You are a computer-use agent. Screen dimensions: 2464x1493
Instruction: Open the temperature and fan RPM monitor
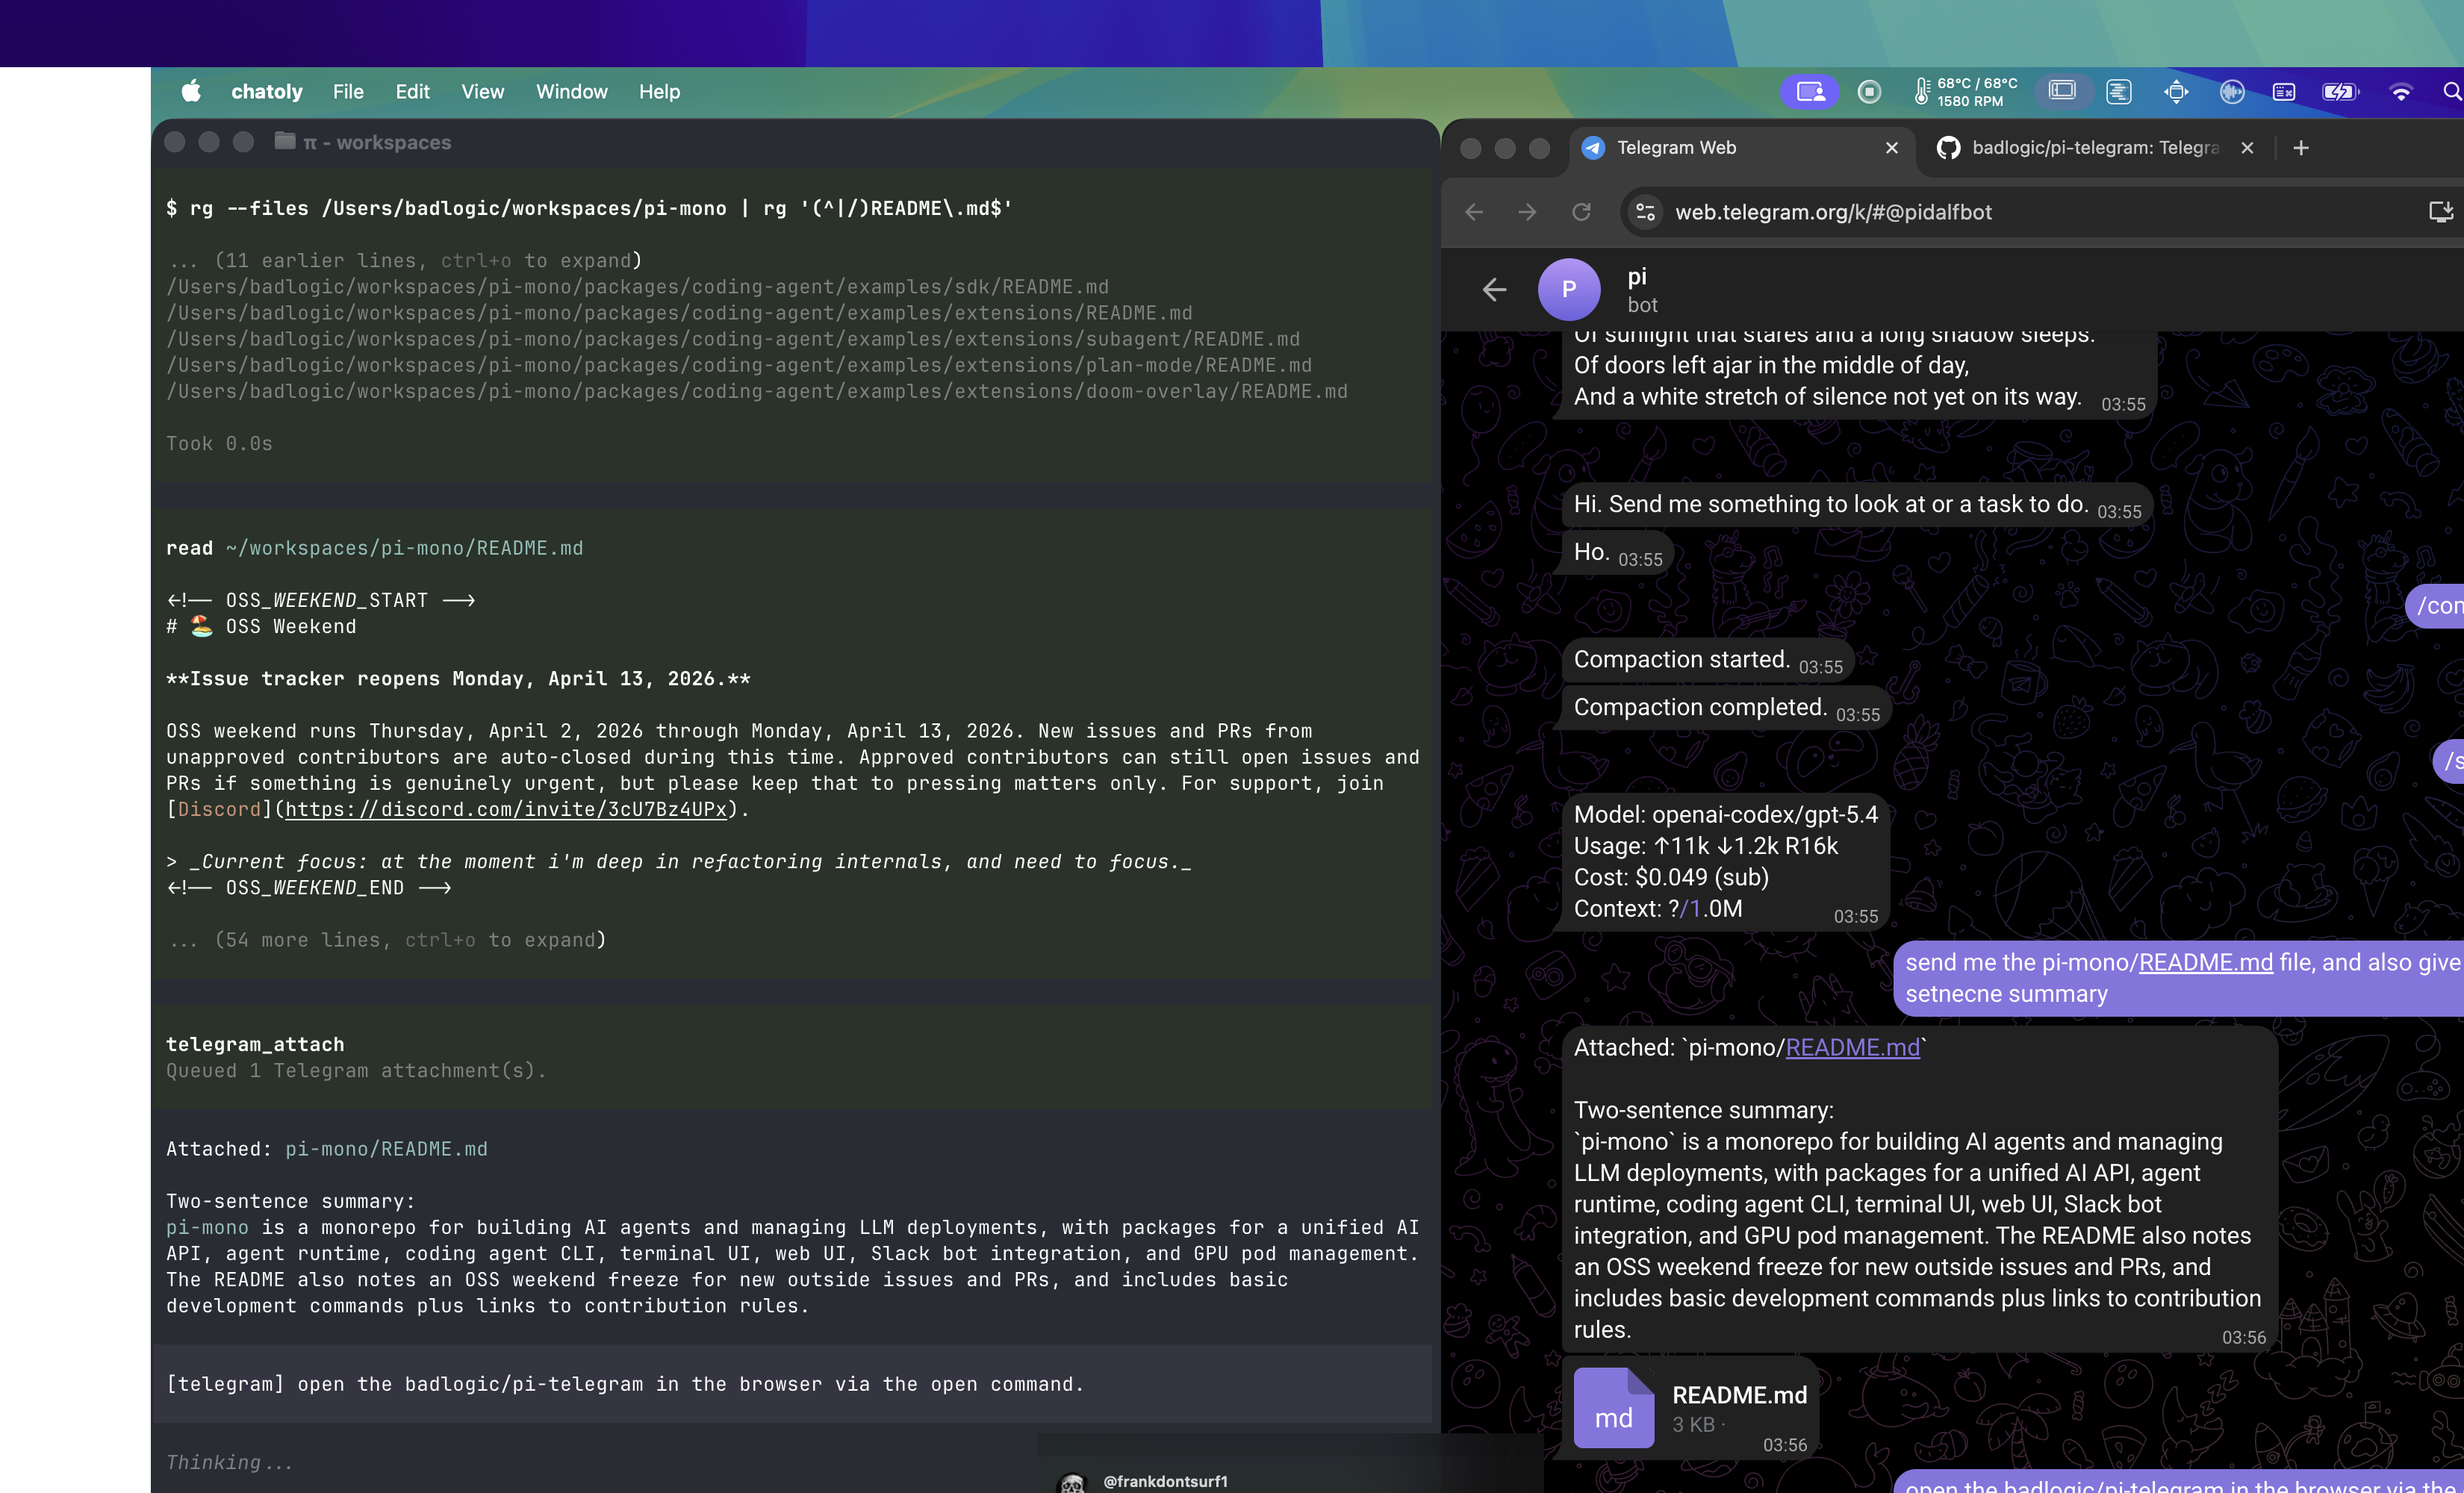point(1965,92)
